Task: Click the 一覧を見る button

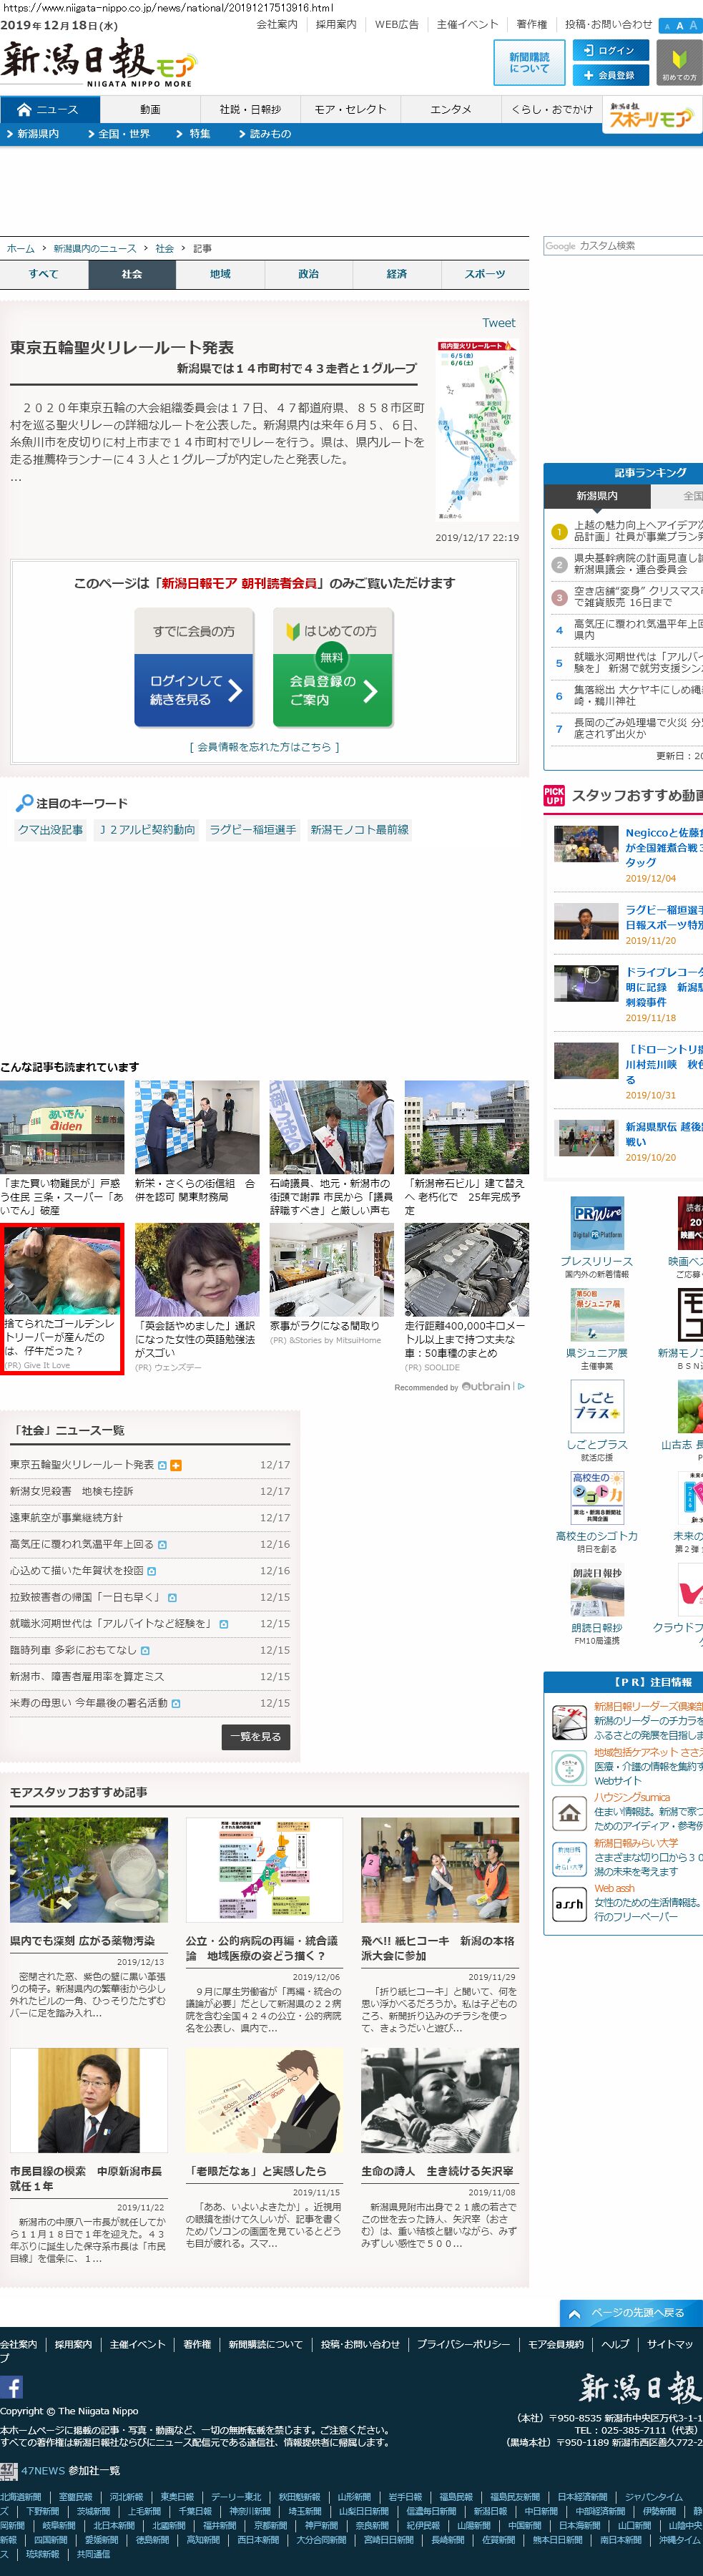Action: pyautogui.click(x=255, y=1736)
